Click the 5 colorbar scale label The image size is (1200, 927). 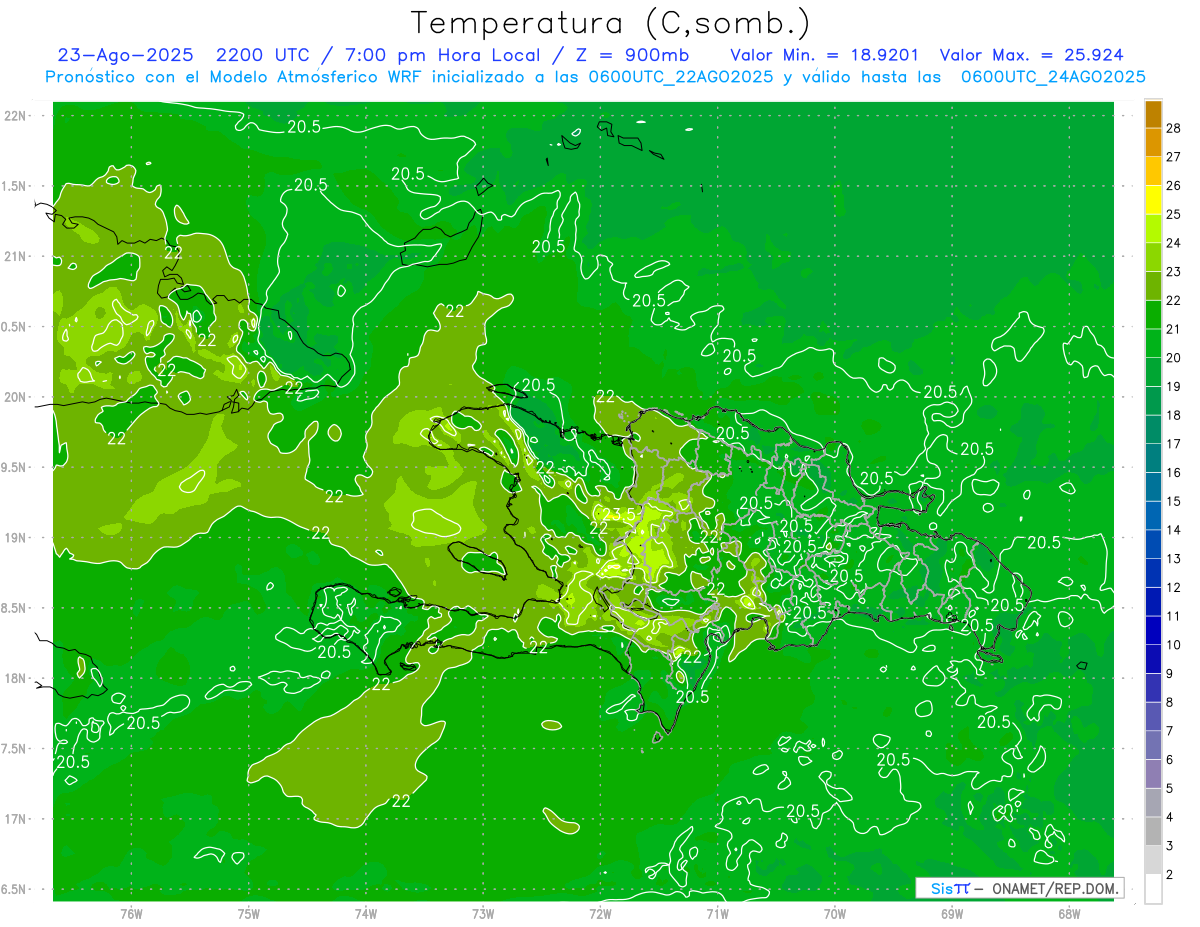[1171, 789]
